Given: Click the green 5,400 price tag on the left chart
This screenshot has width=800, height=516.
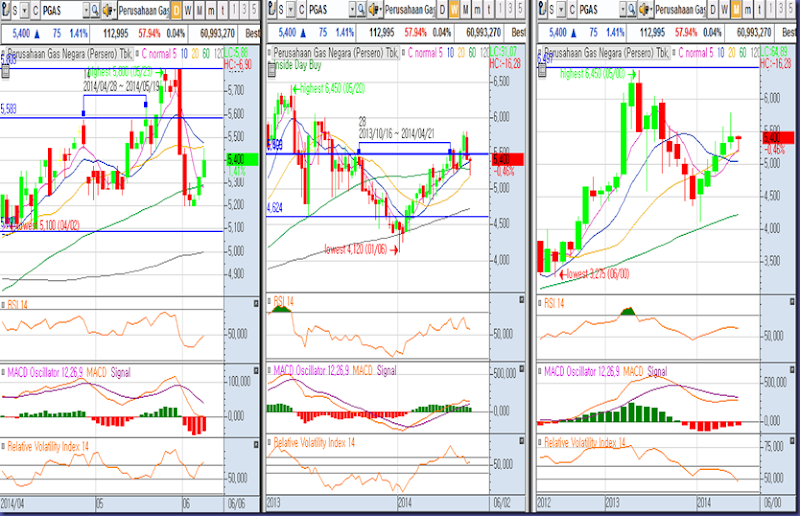Looking at the screenshot, I should pyautogui.click(x=242, y=160).
